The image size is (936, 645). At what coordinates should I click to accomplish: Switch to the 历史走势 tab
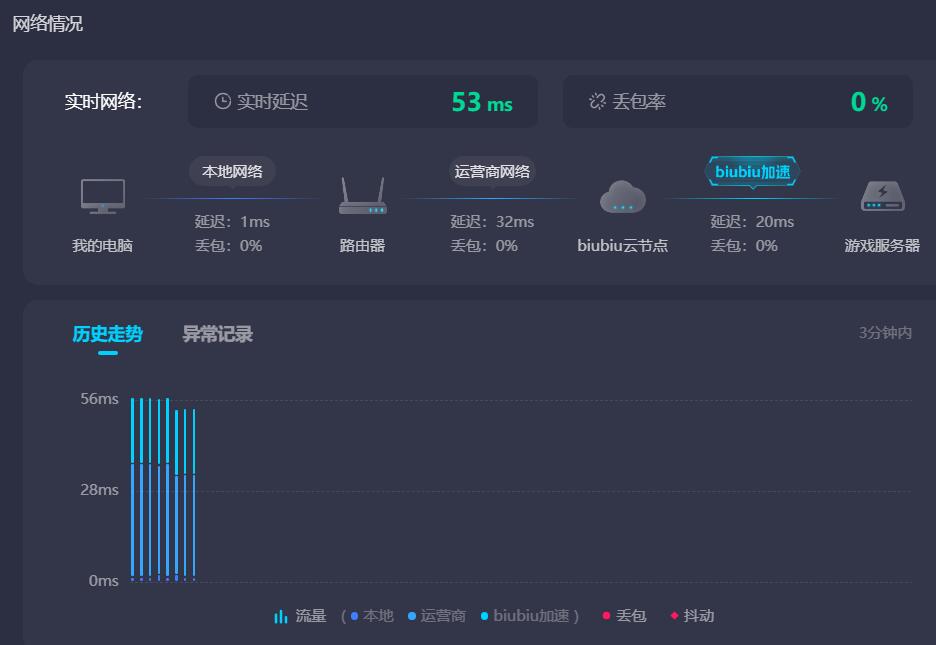click(x=107, y=334)
